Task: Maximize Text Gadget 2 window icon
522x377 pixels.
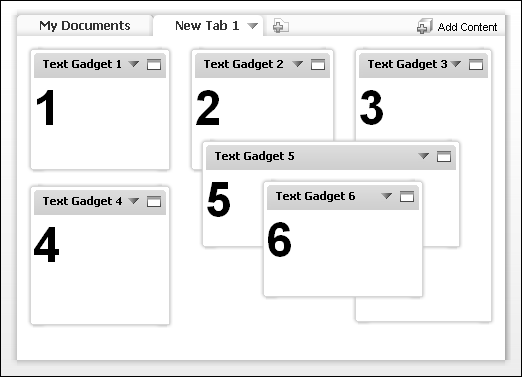Action: 318,64
